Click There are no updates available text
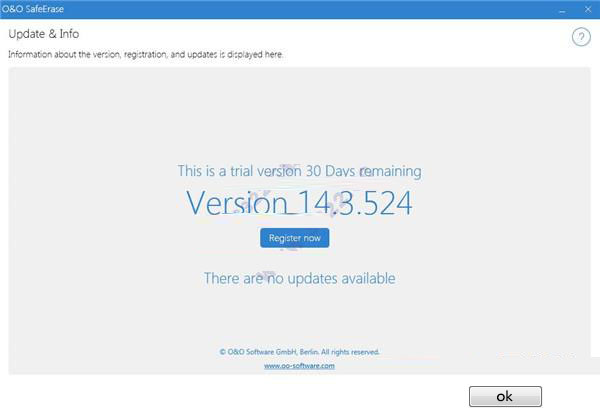Image resolution: width=600 pixels, height=418 pixels. [299, 278]
